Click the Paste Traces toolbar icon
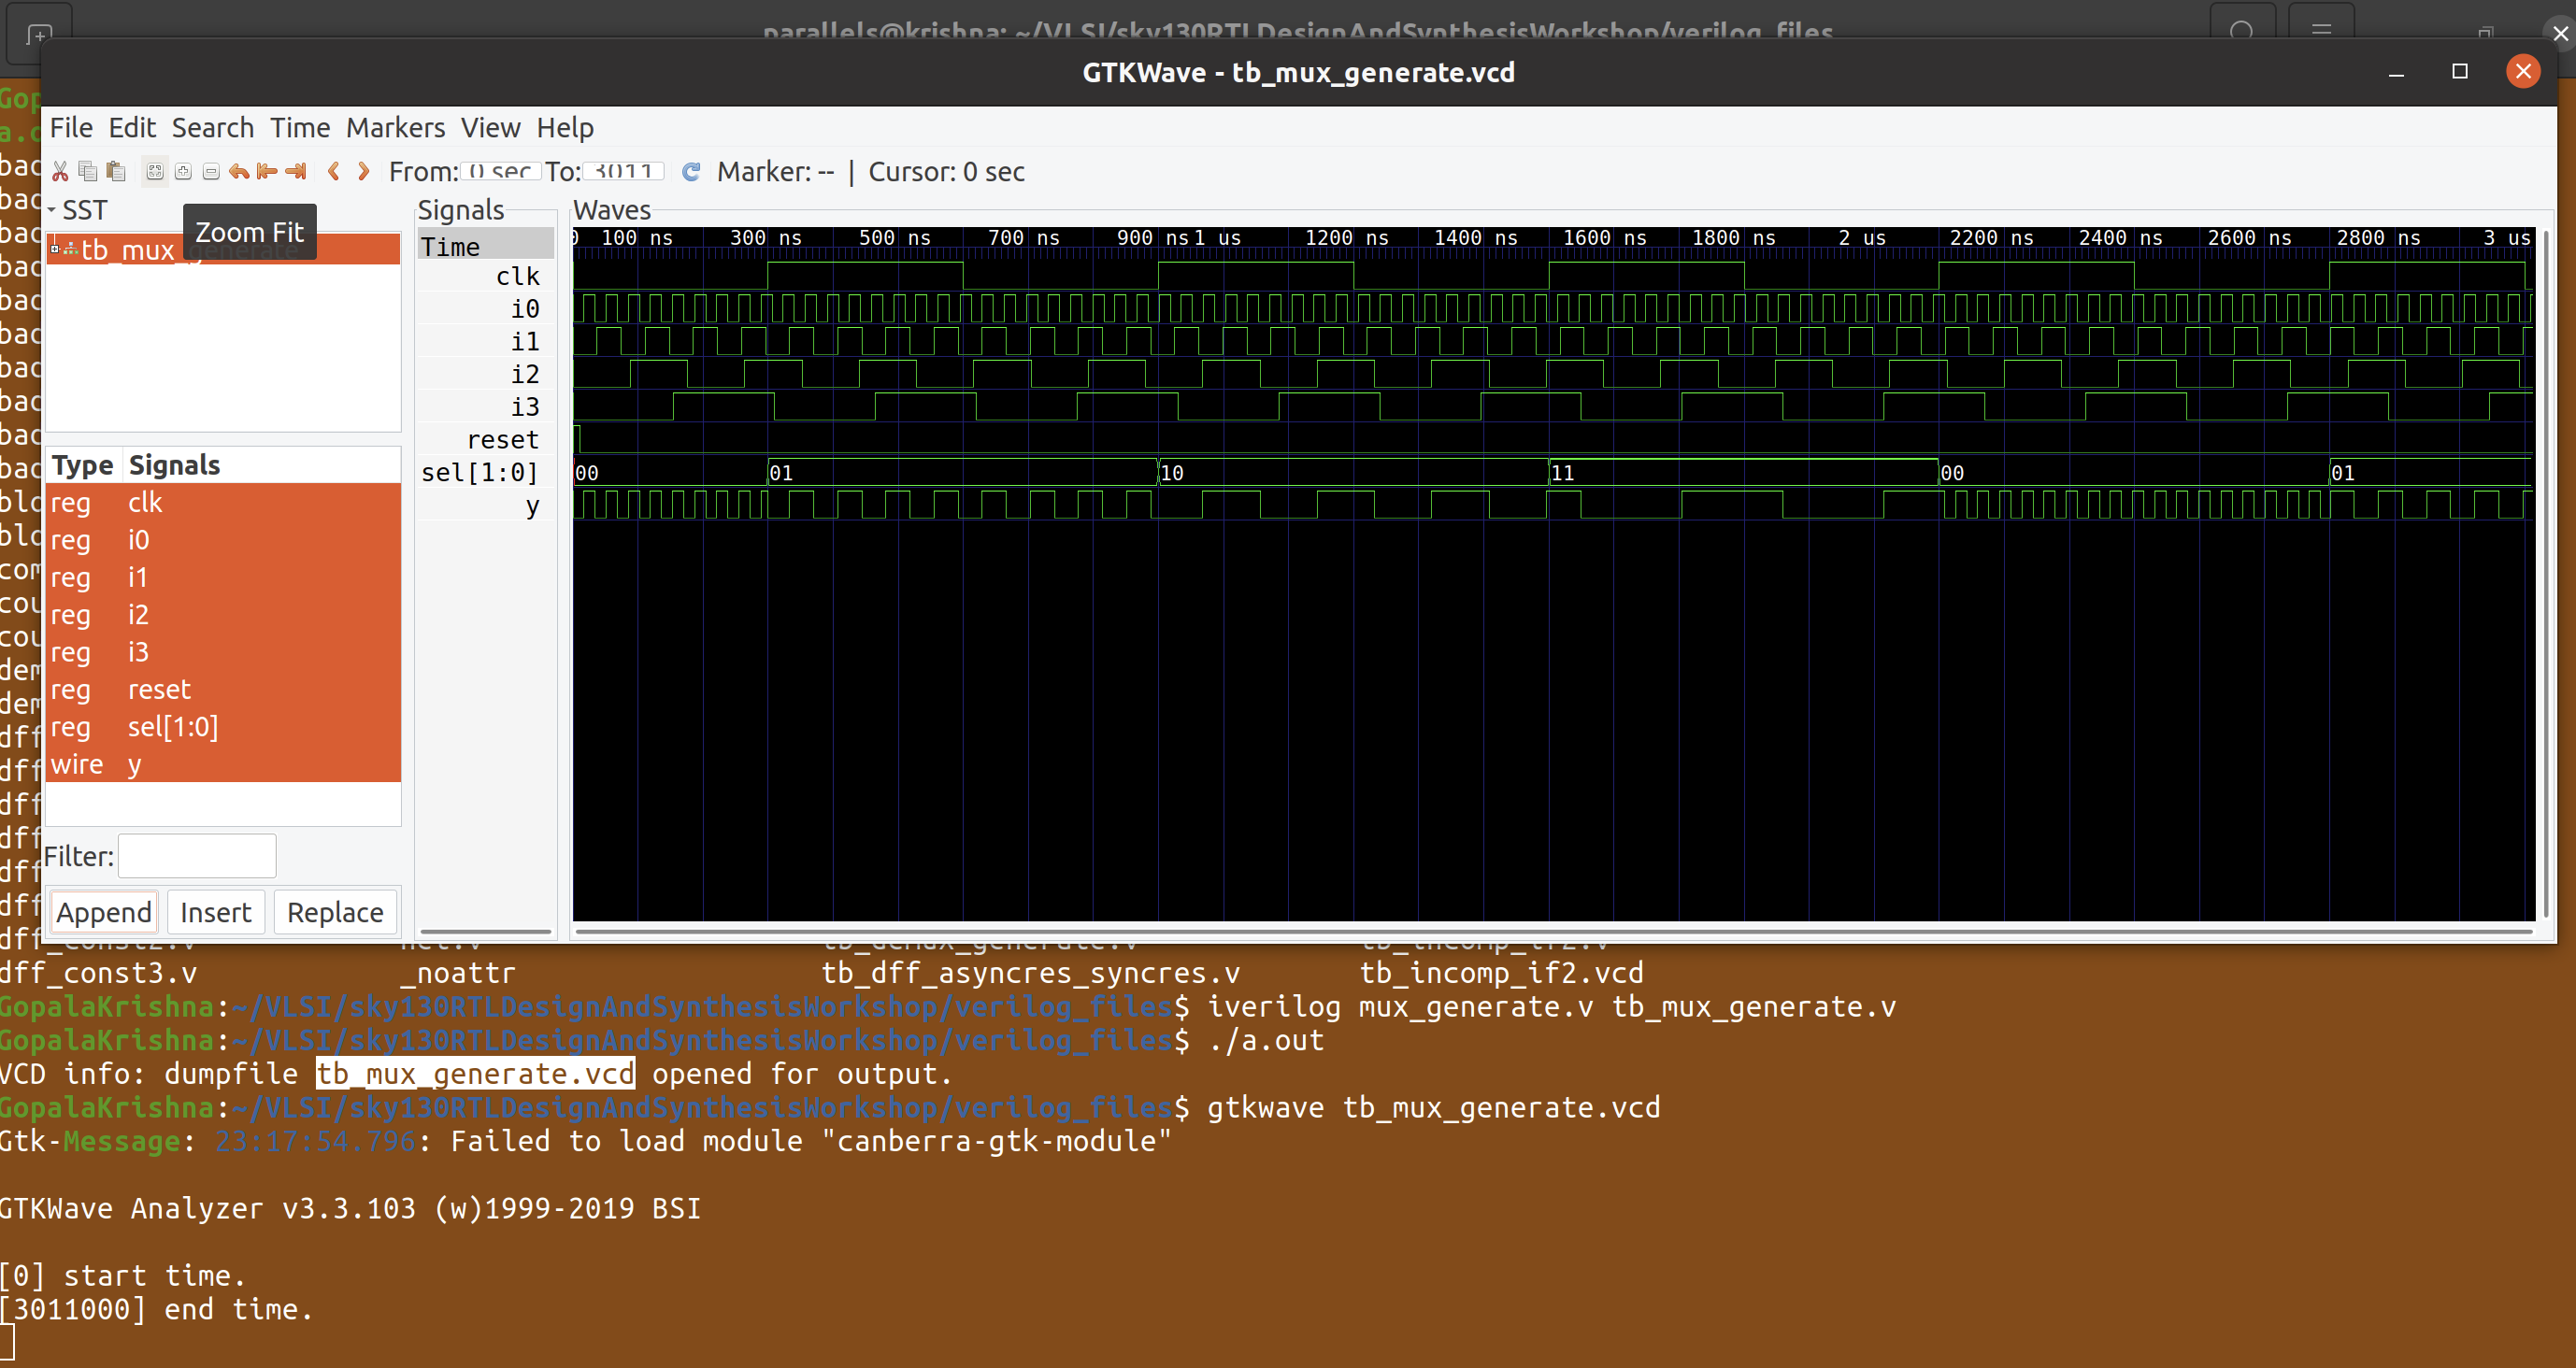This screenshot has width=2576, height=1368. (117, 172)
